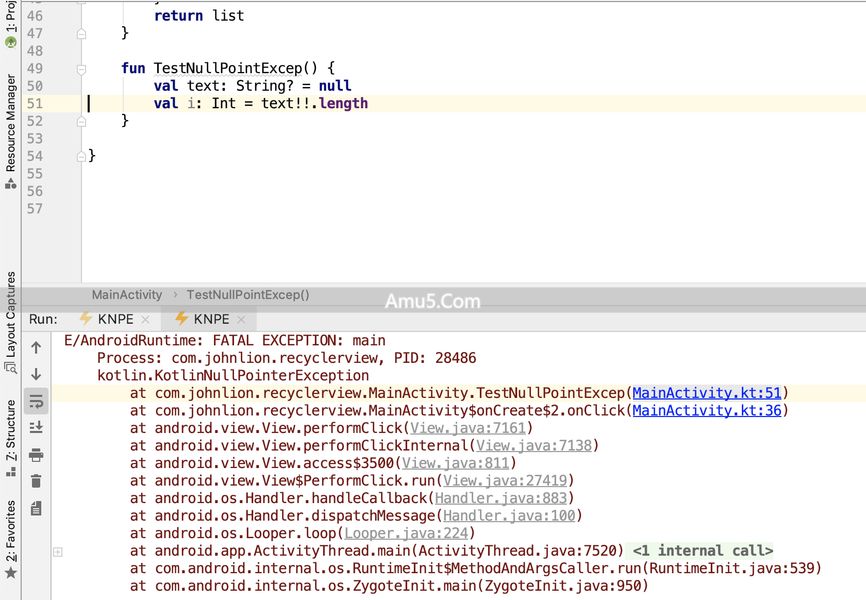Toggle Soft-Wrap in the Run console

pyautogui.click(x=36, y=401)
